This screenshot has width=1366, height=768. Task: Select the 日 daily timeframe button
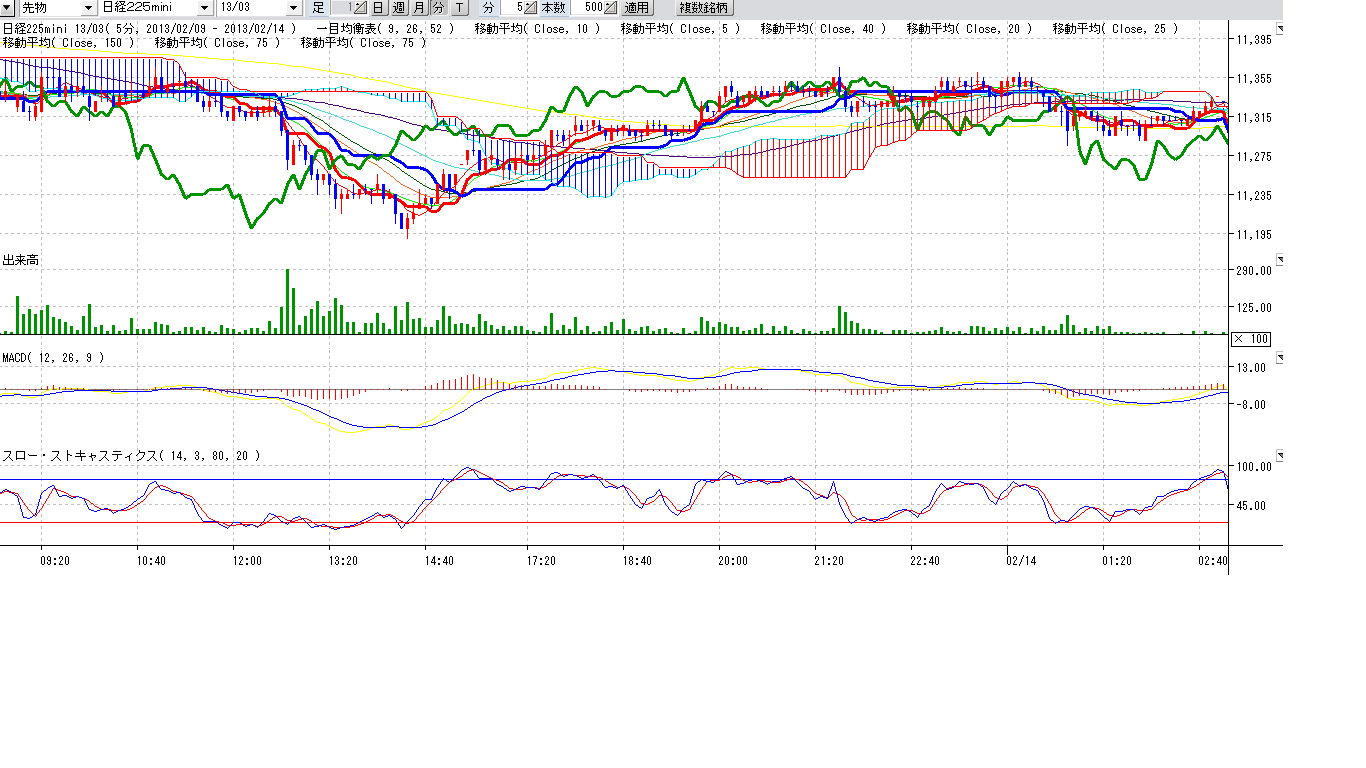click(379, 8)
